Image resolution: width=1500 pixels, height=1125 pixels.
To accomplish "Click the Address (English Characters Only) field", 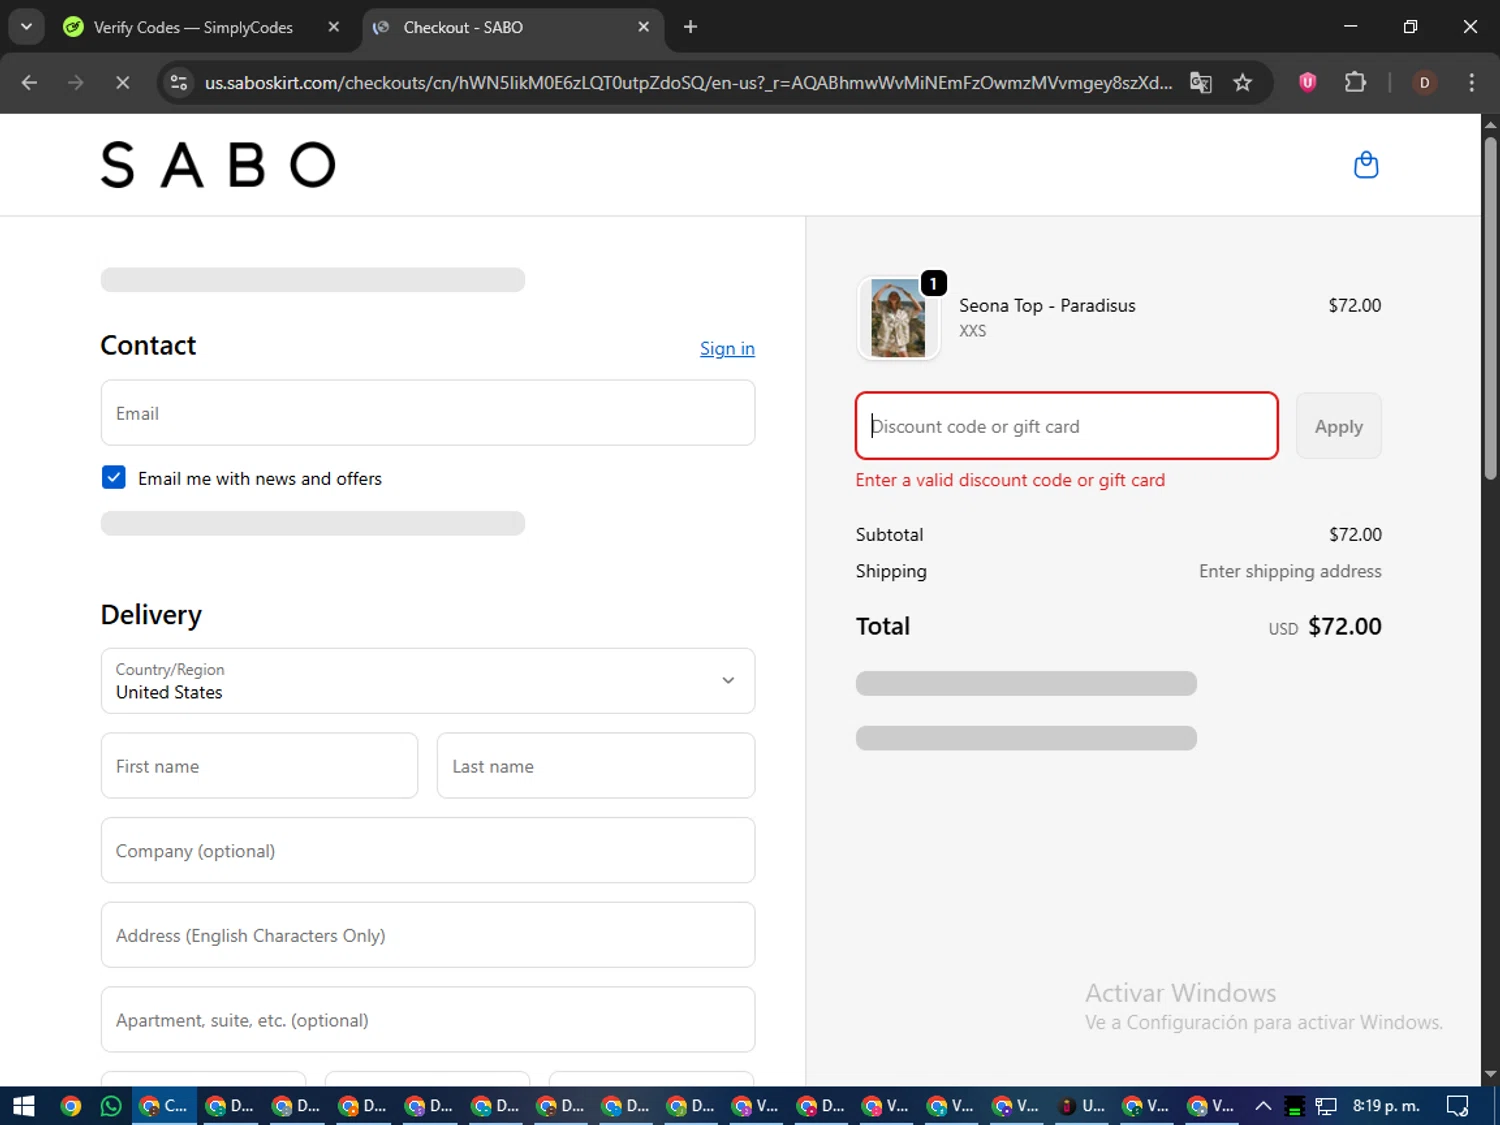I will click(428, 935).
